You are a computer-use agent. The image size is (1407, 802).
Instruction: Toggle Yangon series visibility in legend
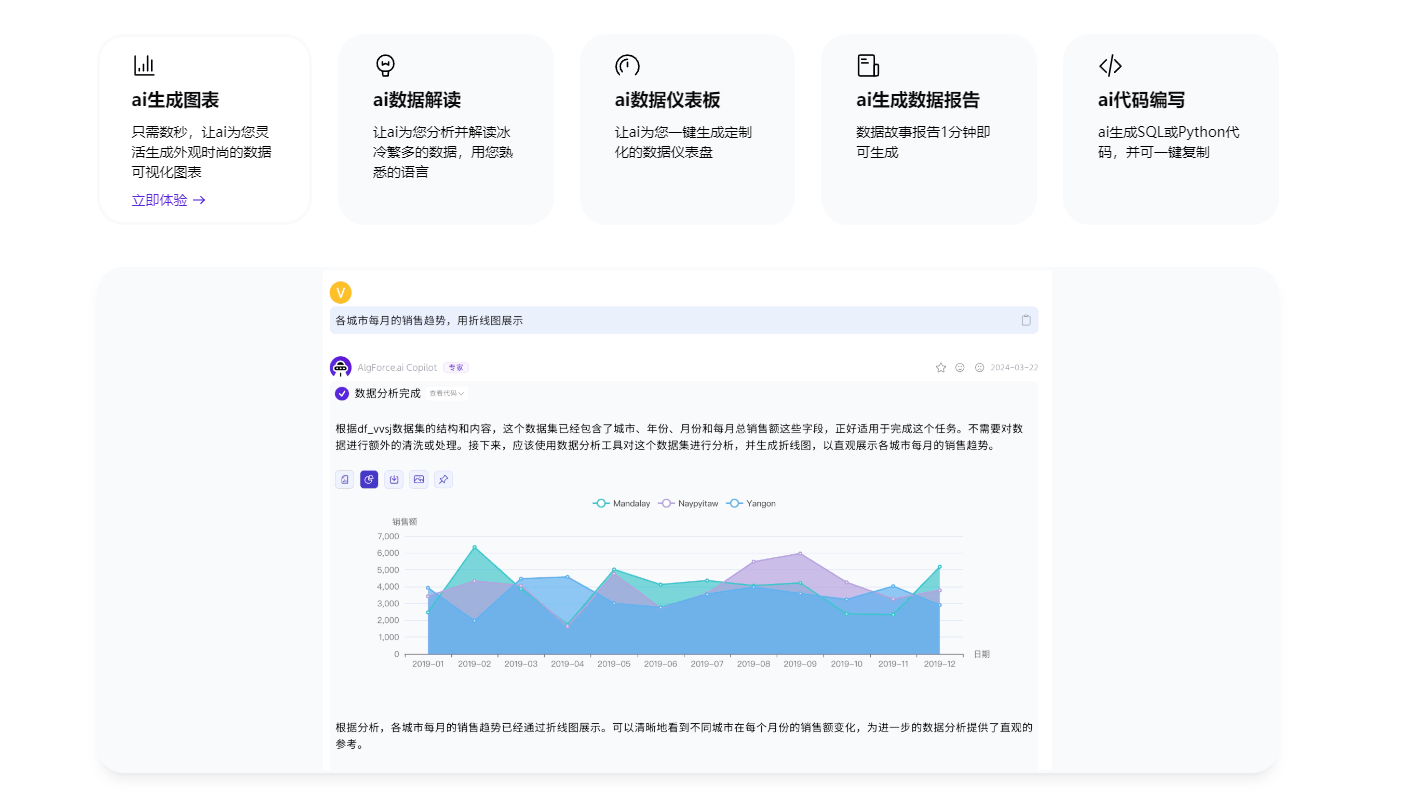point(751,503)
